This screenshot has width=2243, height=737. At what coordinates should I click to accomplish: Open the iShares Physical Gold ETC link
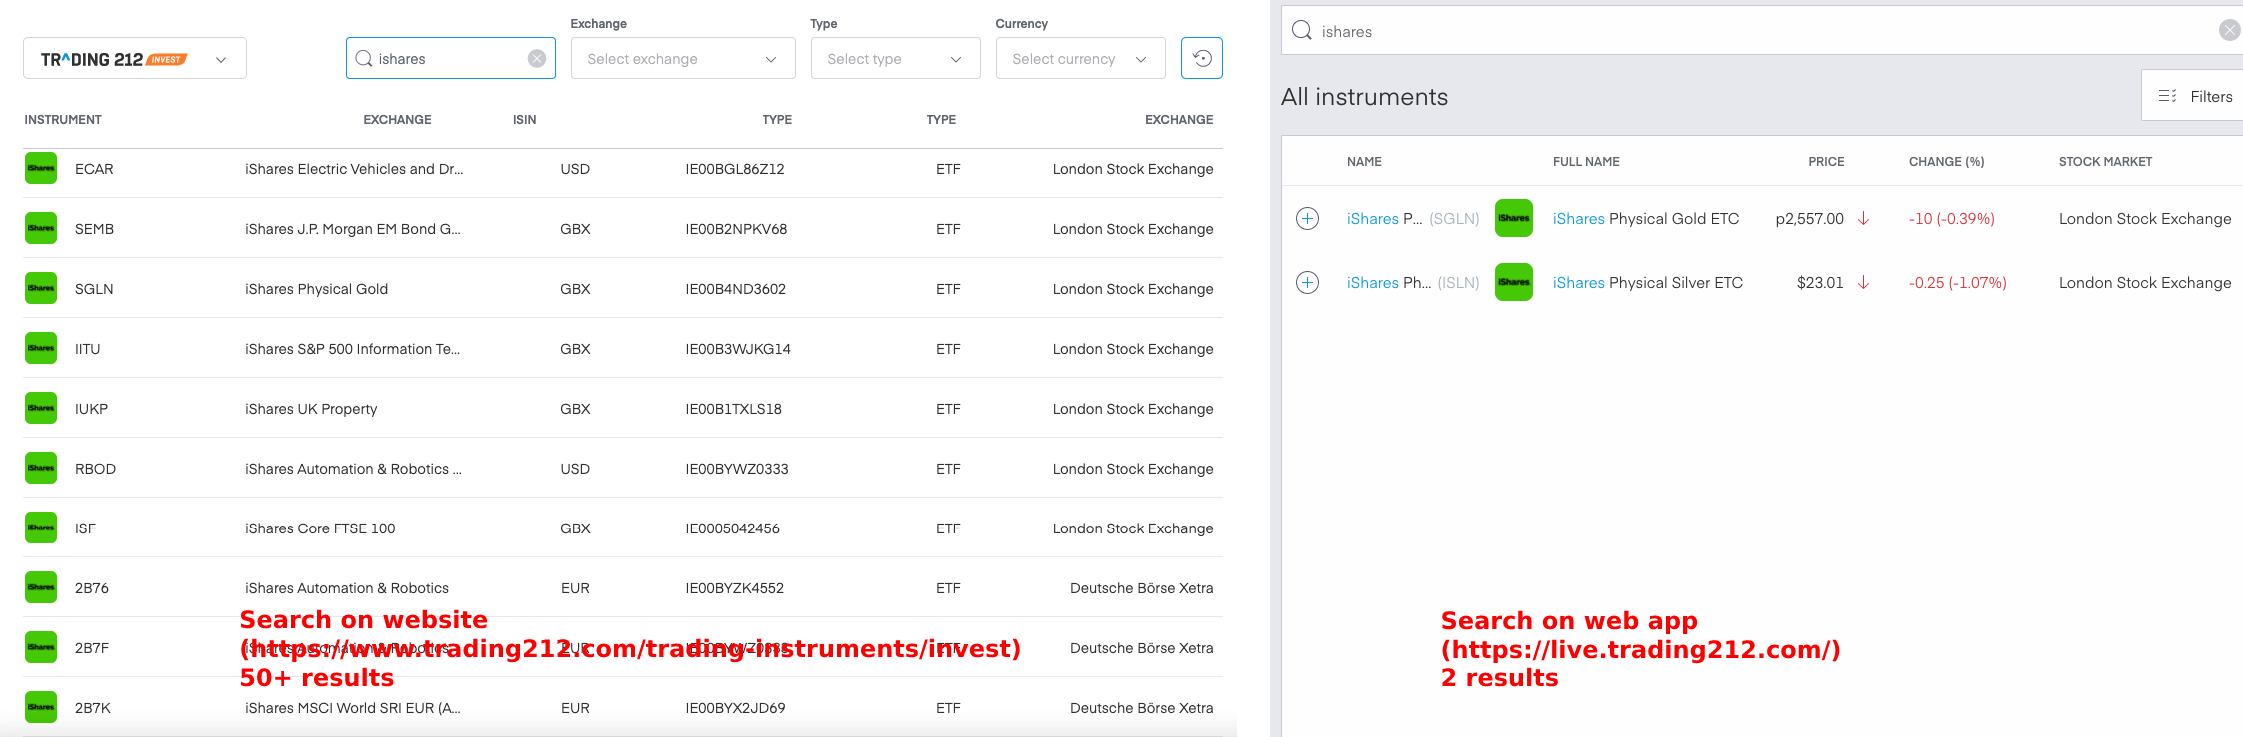1645,218
